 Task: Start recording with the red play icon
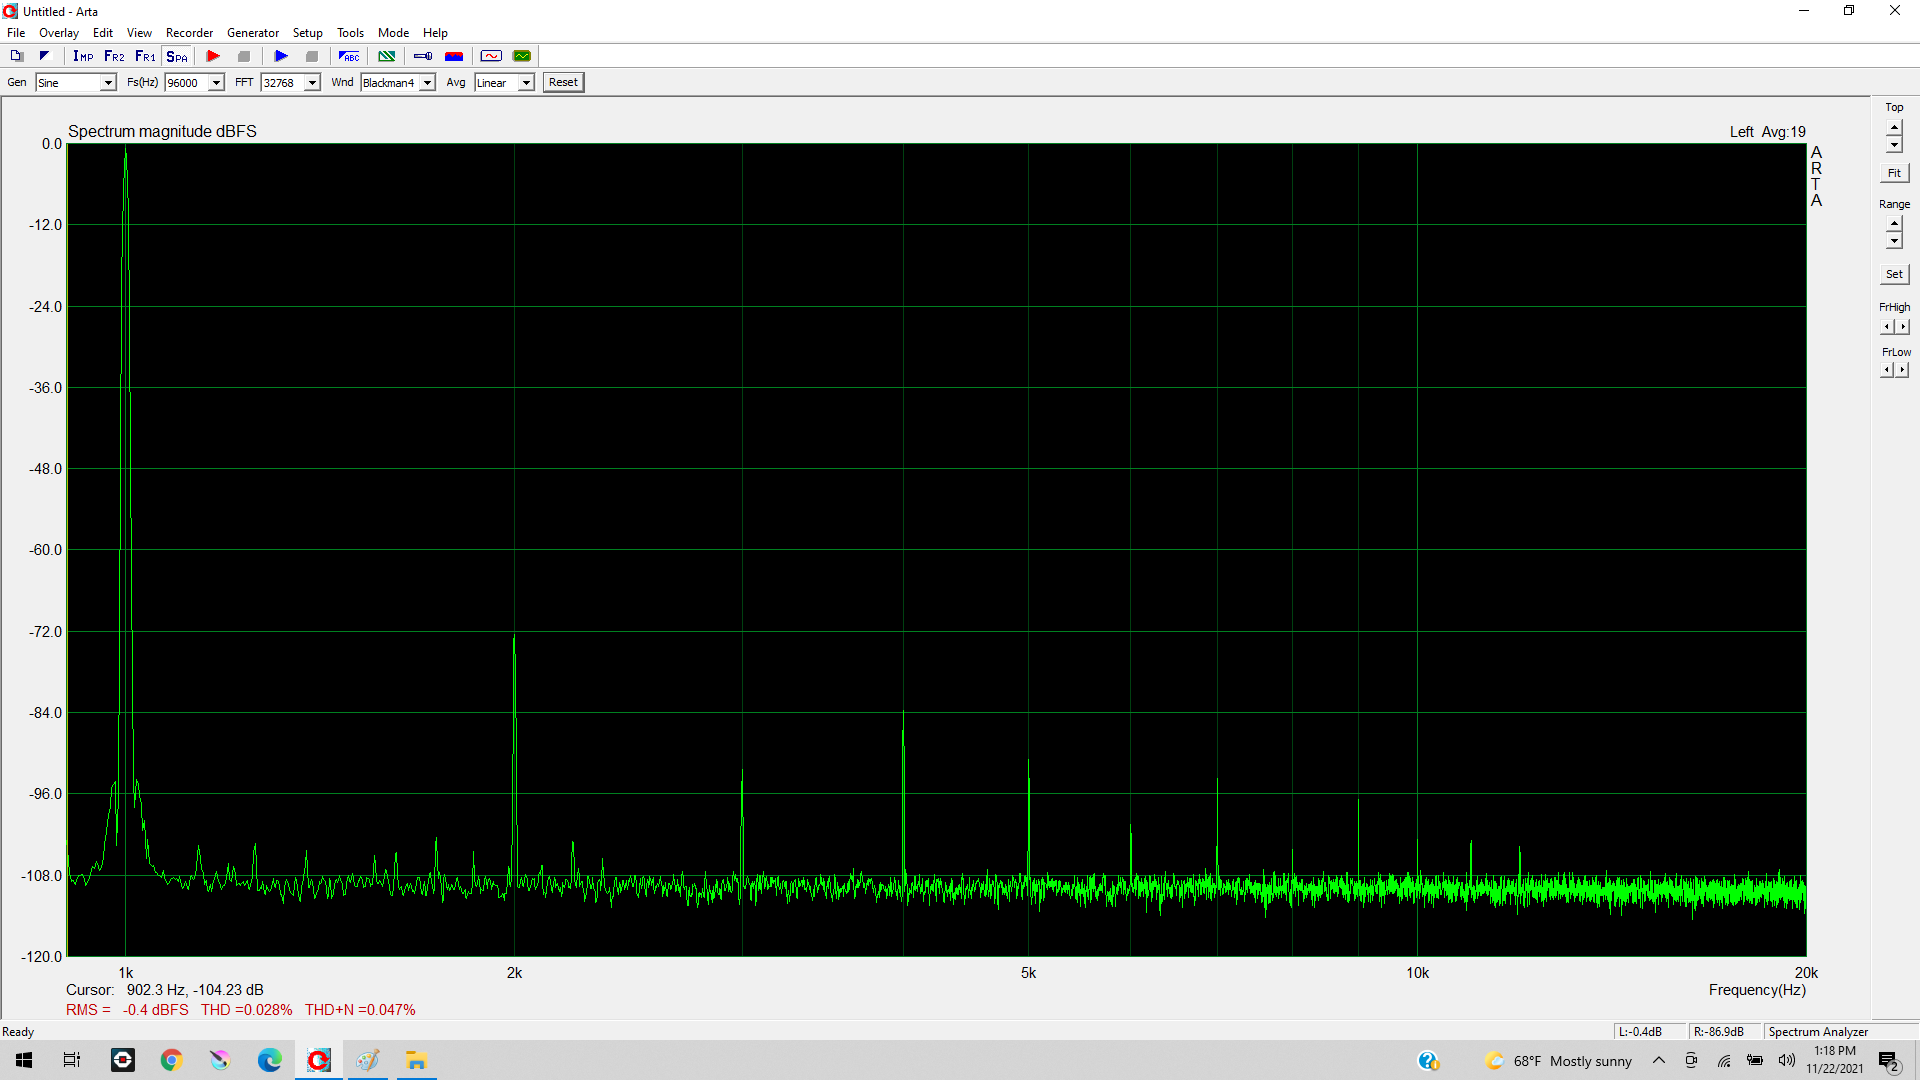(213, 56)
